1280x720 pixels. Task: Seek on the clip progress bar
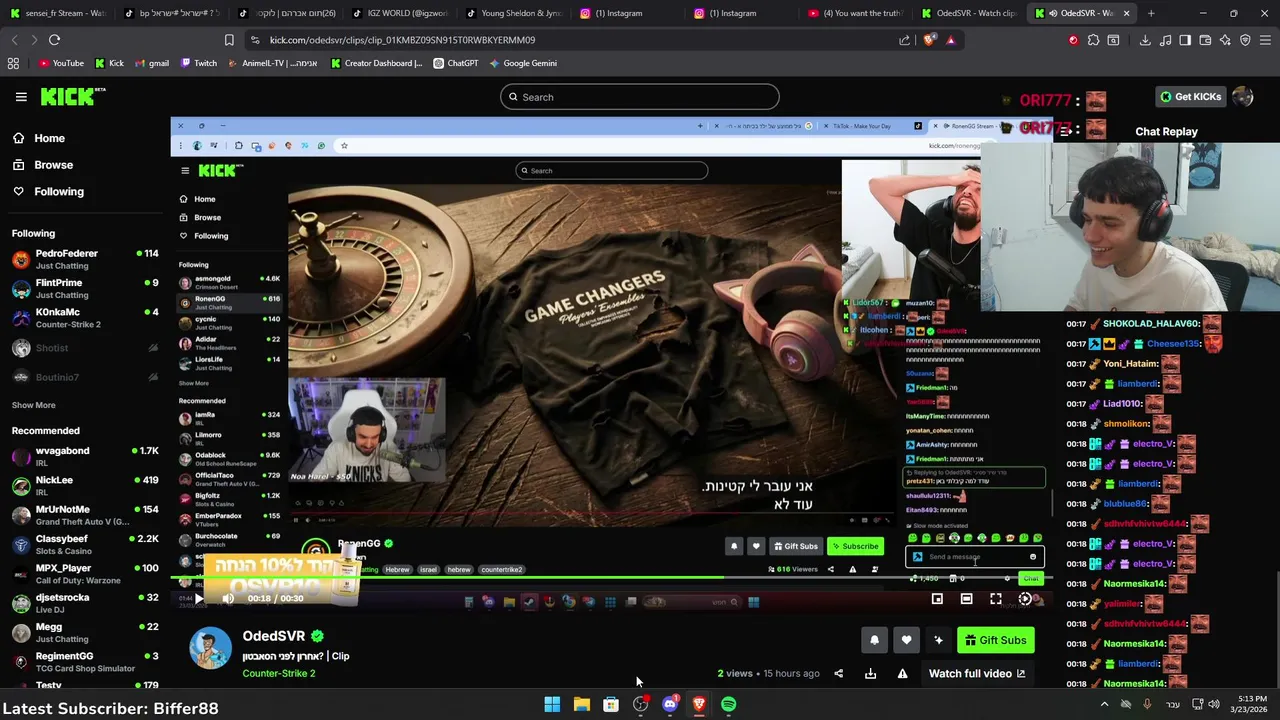click(612, 578)
